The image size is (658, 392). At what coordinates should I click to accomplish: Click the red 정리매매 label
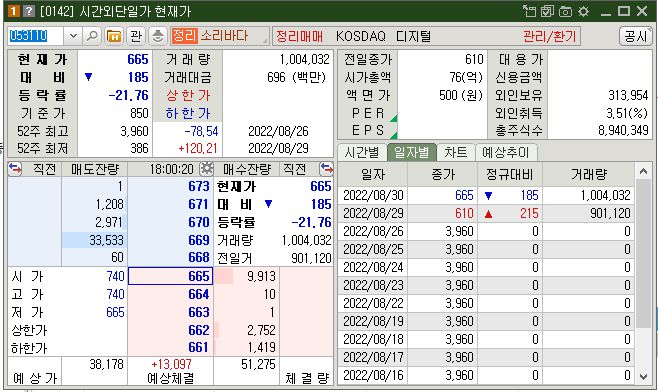[x=299, y=36]
